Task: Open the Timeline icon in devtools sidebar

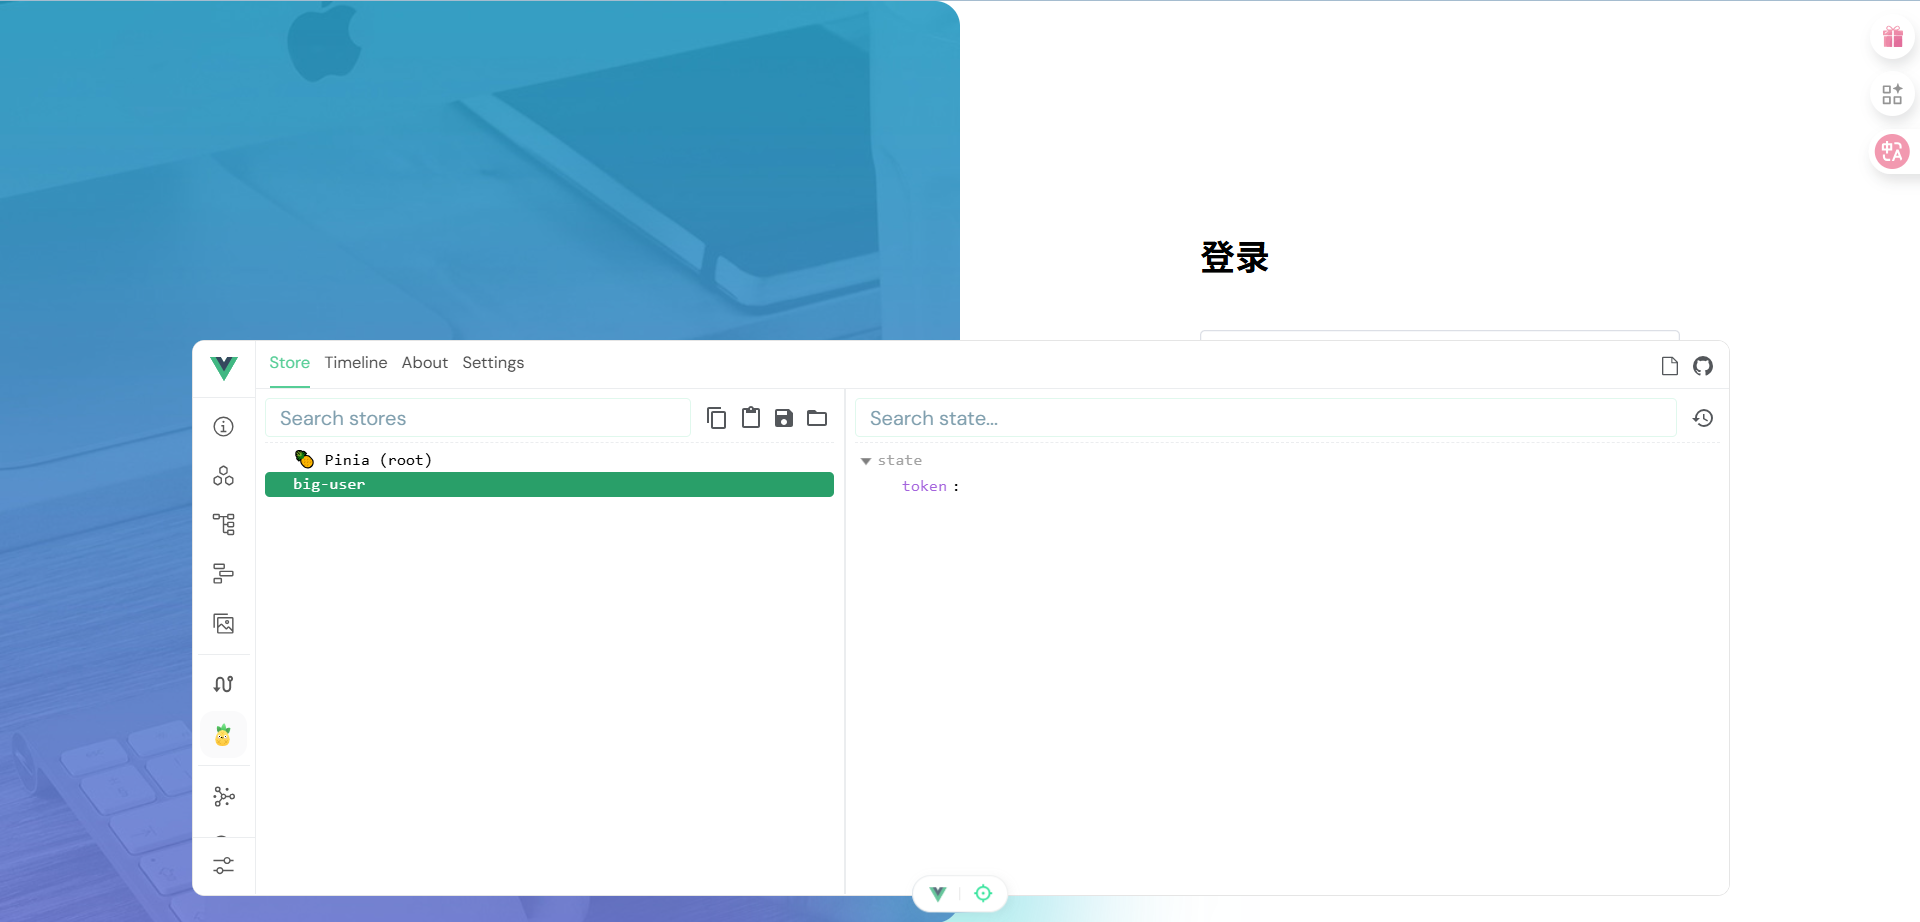Action: 224,573
